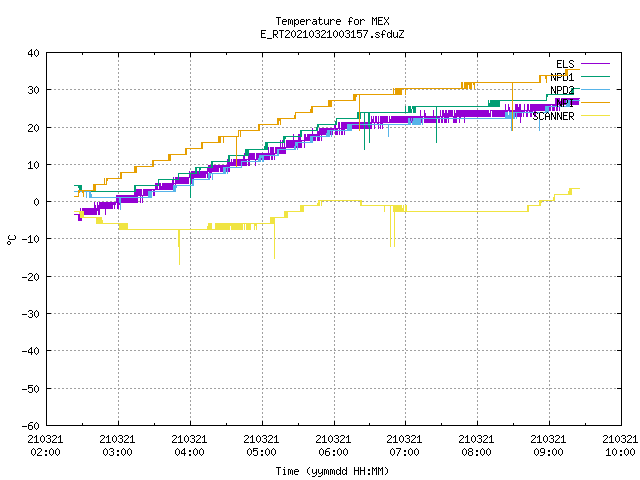Click the y-axis label 30
640x480 pixels.
click(x=33, y=90)
